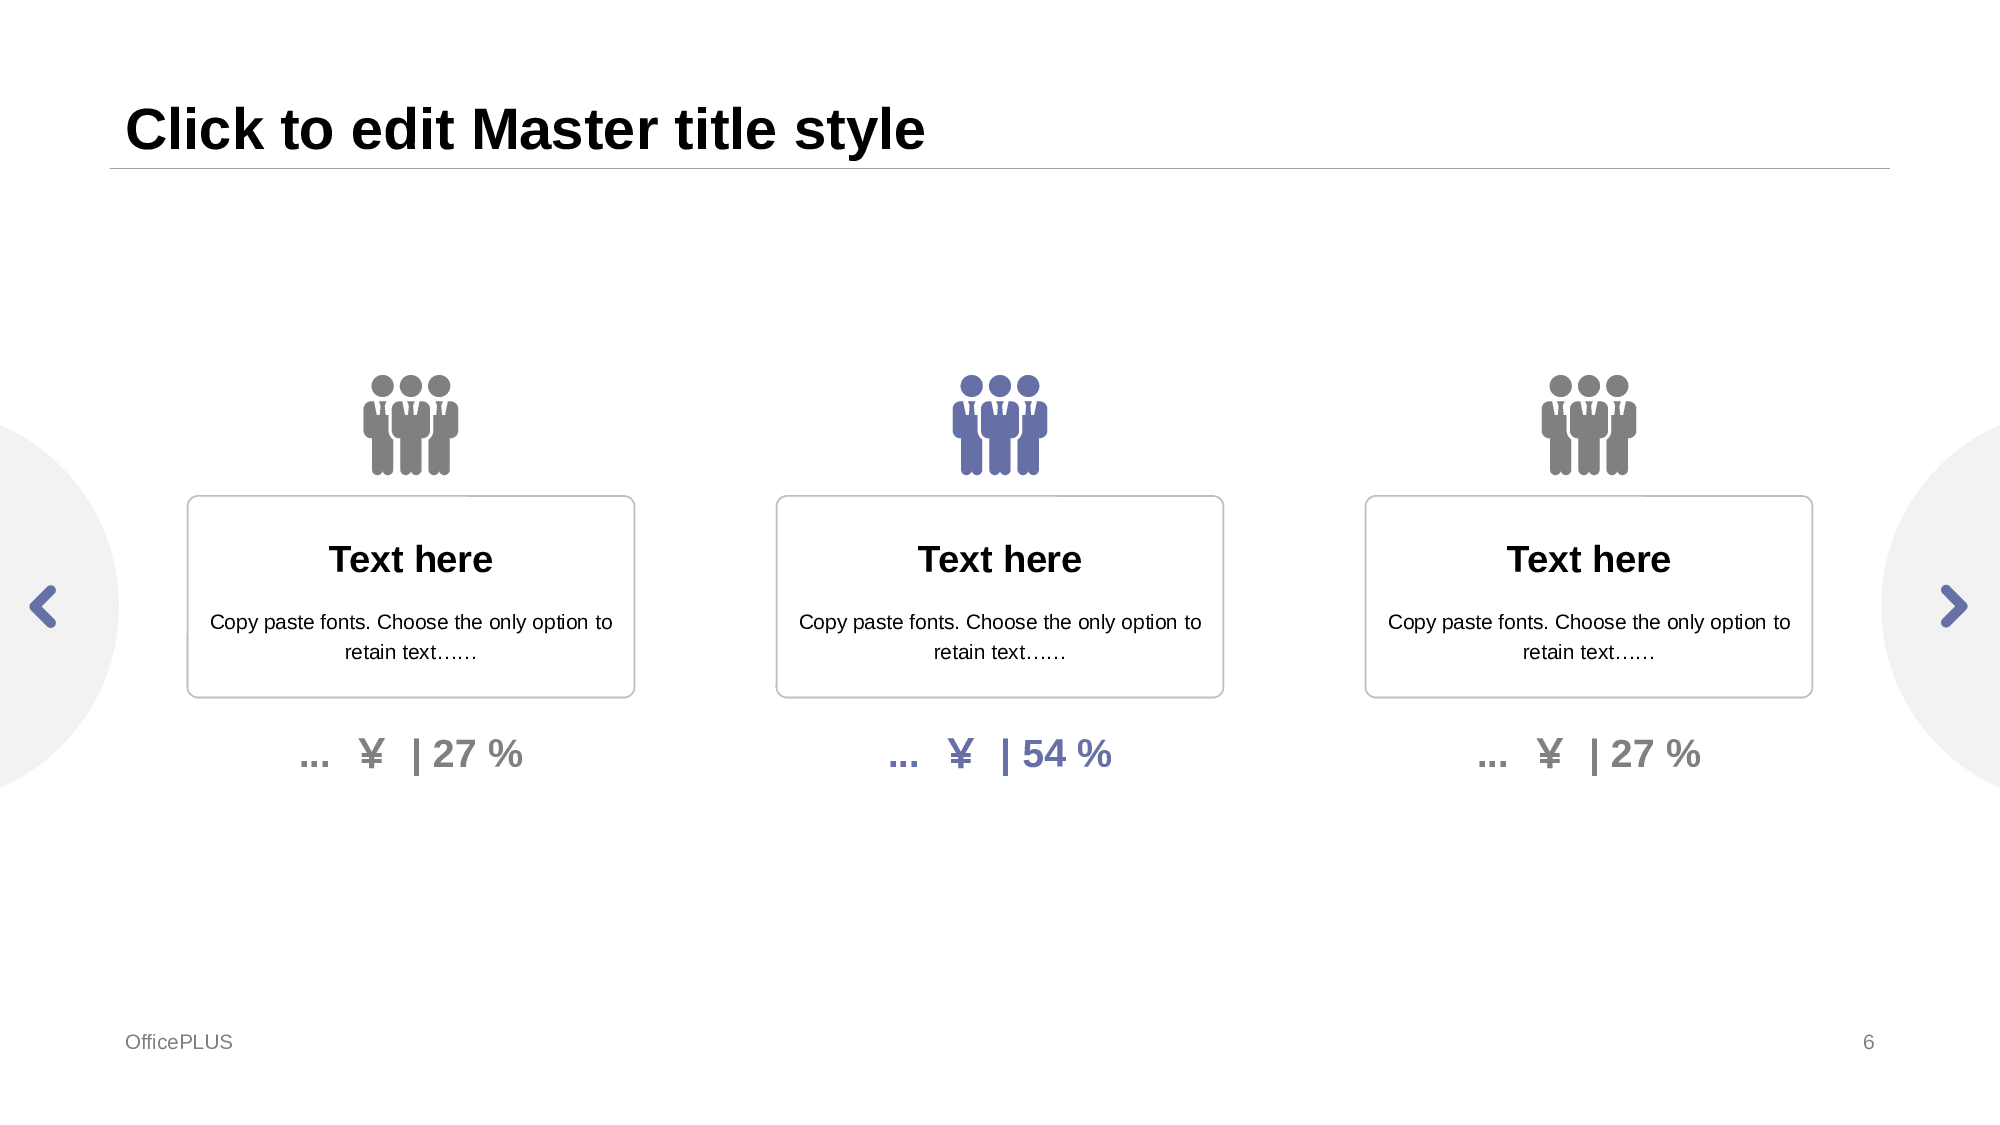2000x1125 pixels.
Task: Click the slide number 6 in footer
Action: 1868,1042
